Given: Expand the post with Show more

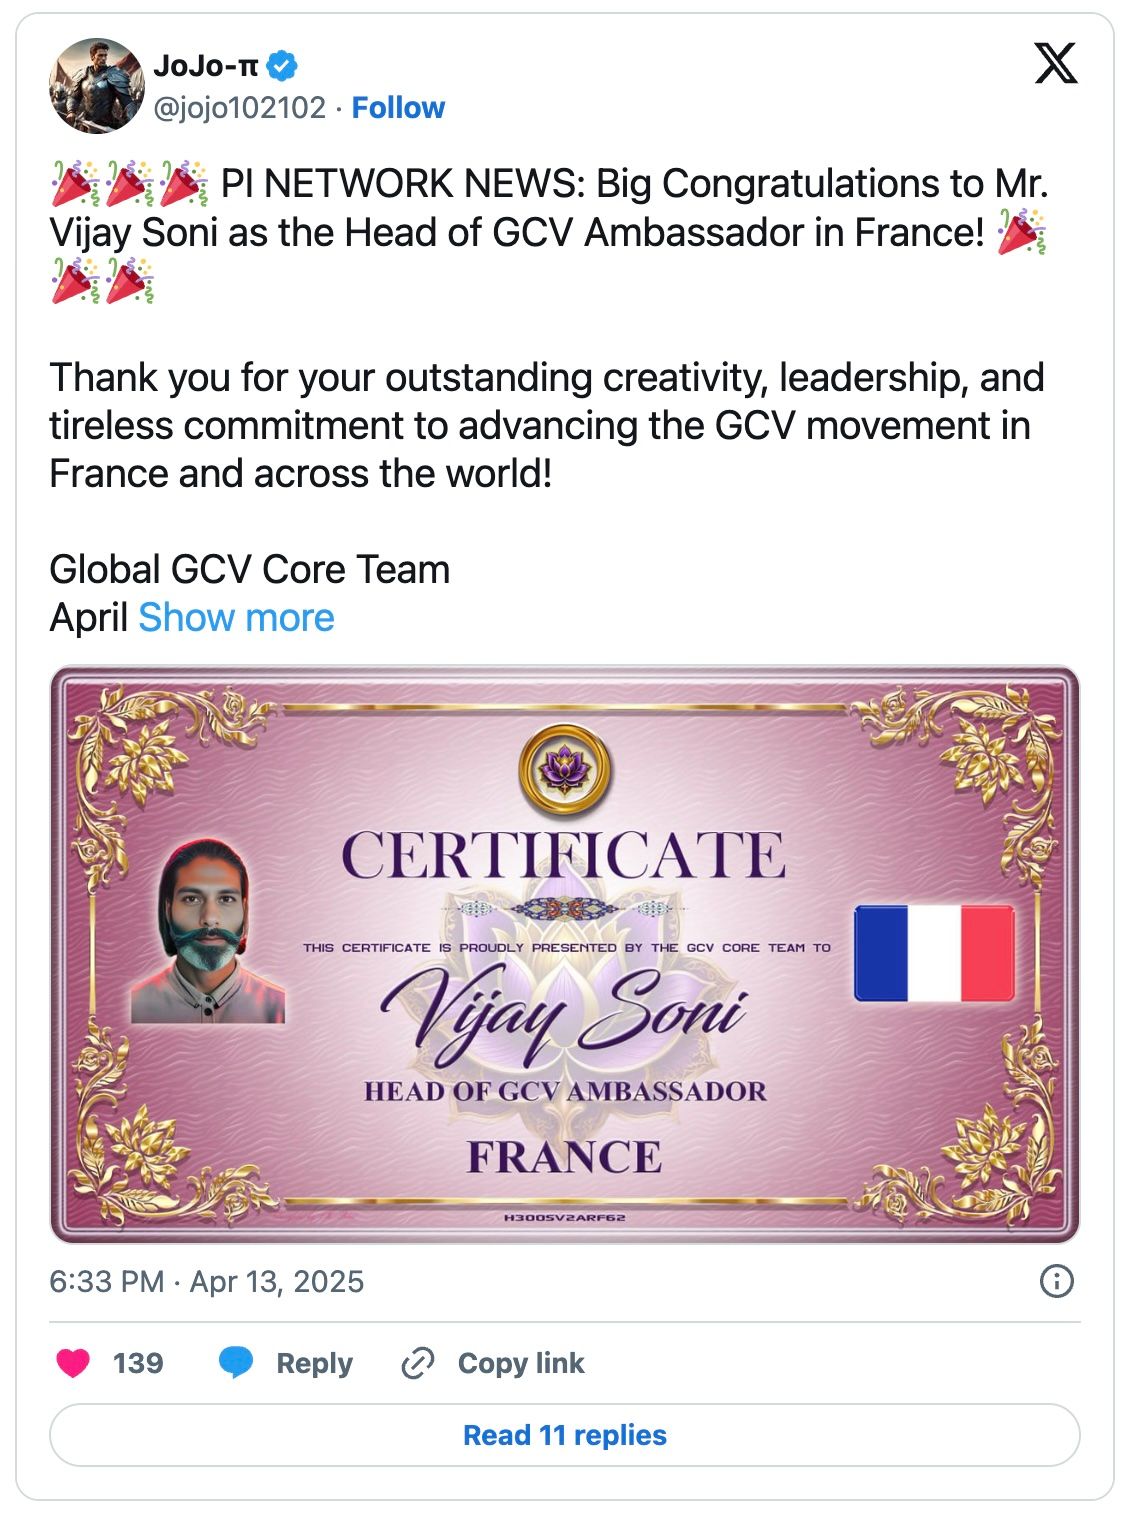Looking at the screenshot, I should tap(236, 618).
